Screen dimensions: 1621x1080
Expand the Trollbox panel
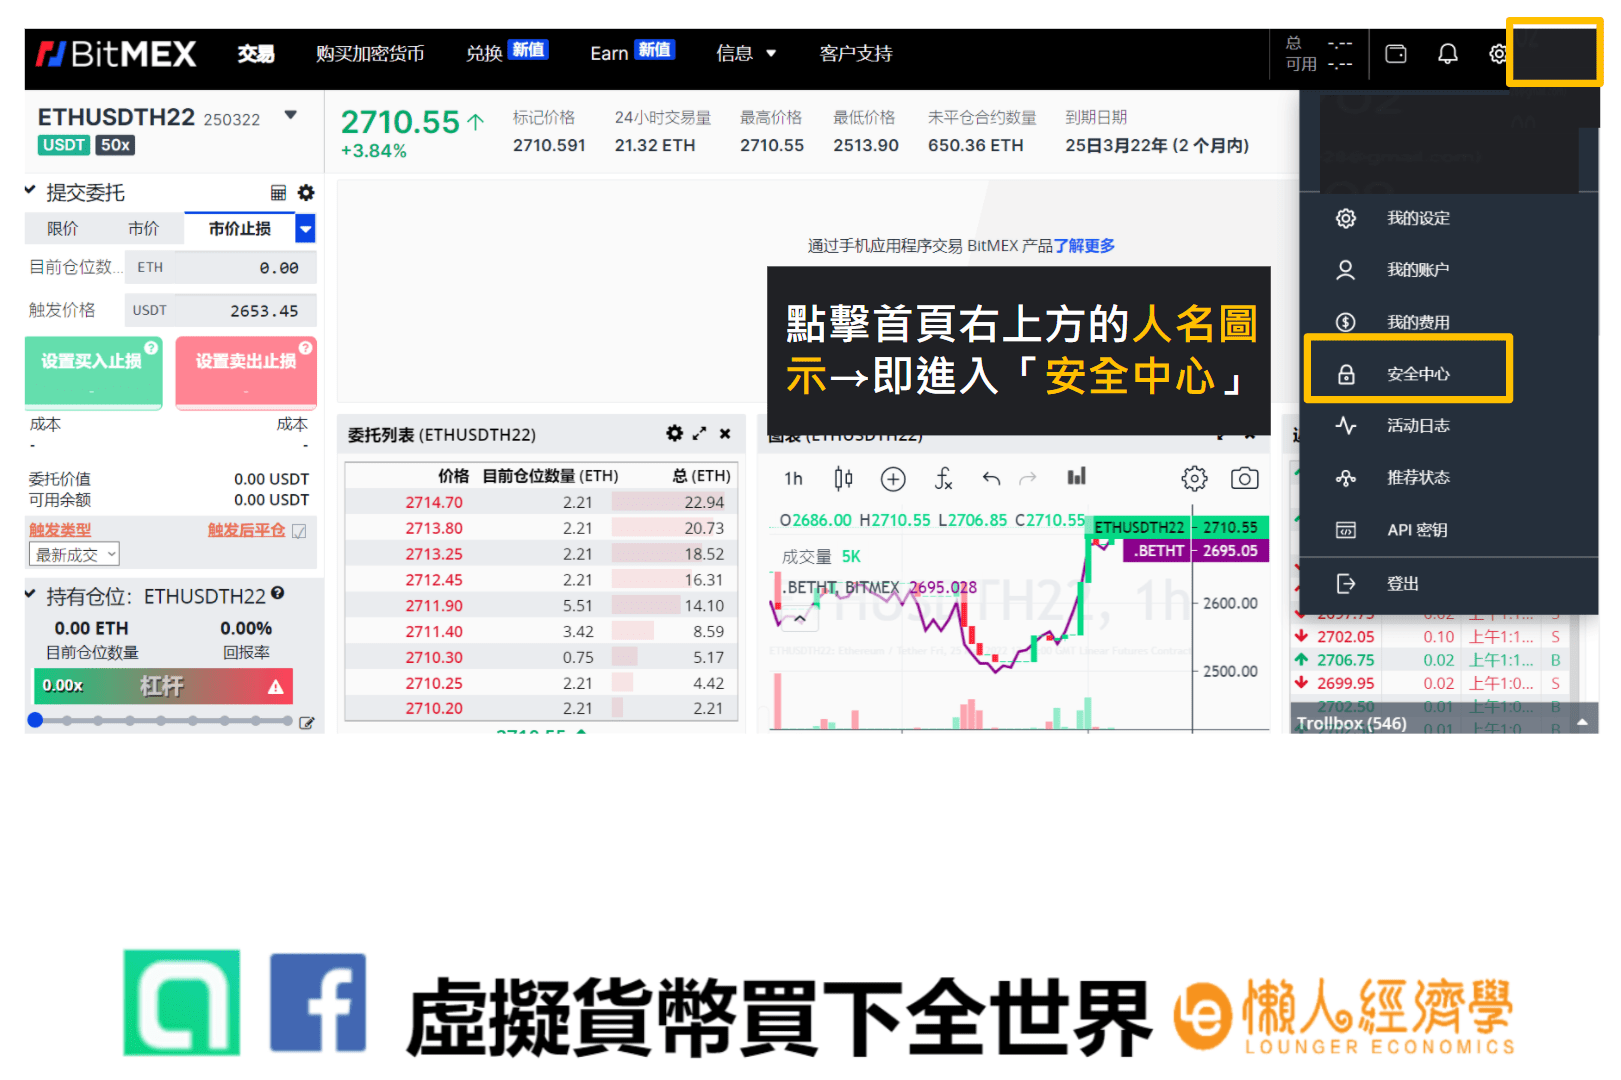[x=1582, y=722]
